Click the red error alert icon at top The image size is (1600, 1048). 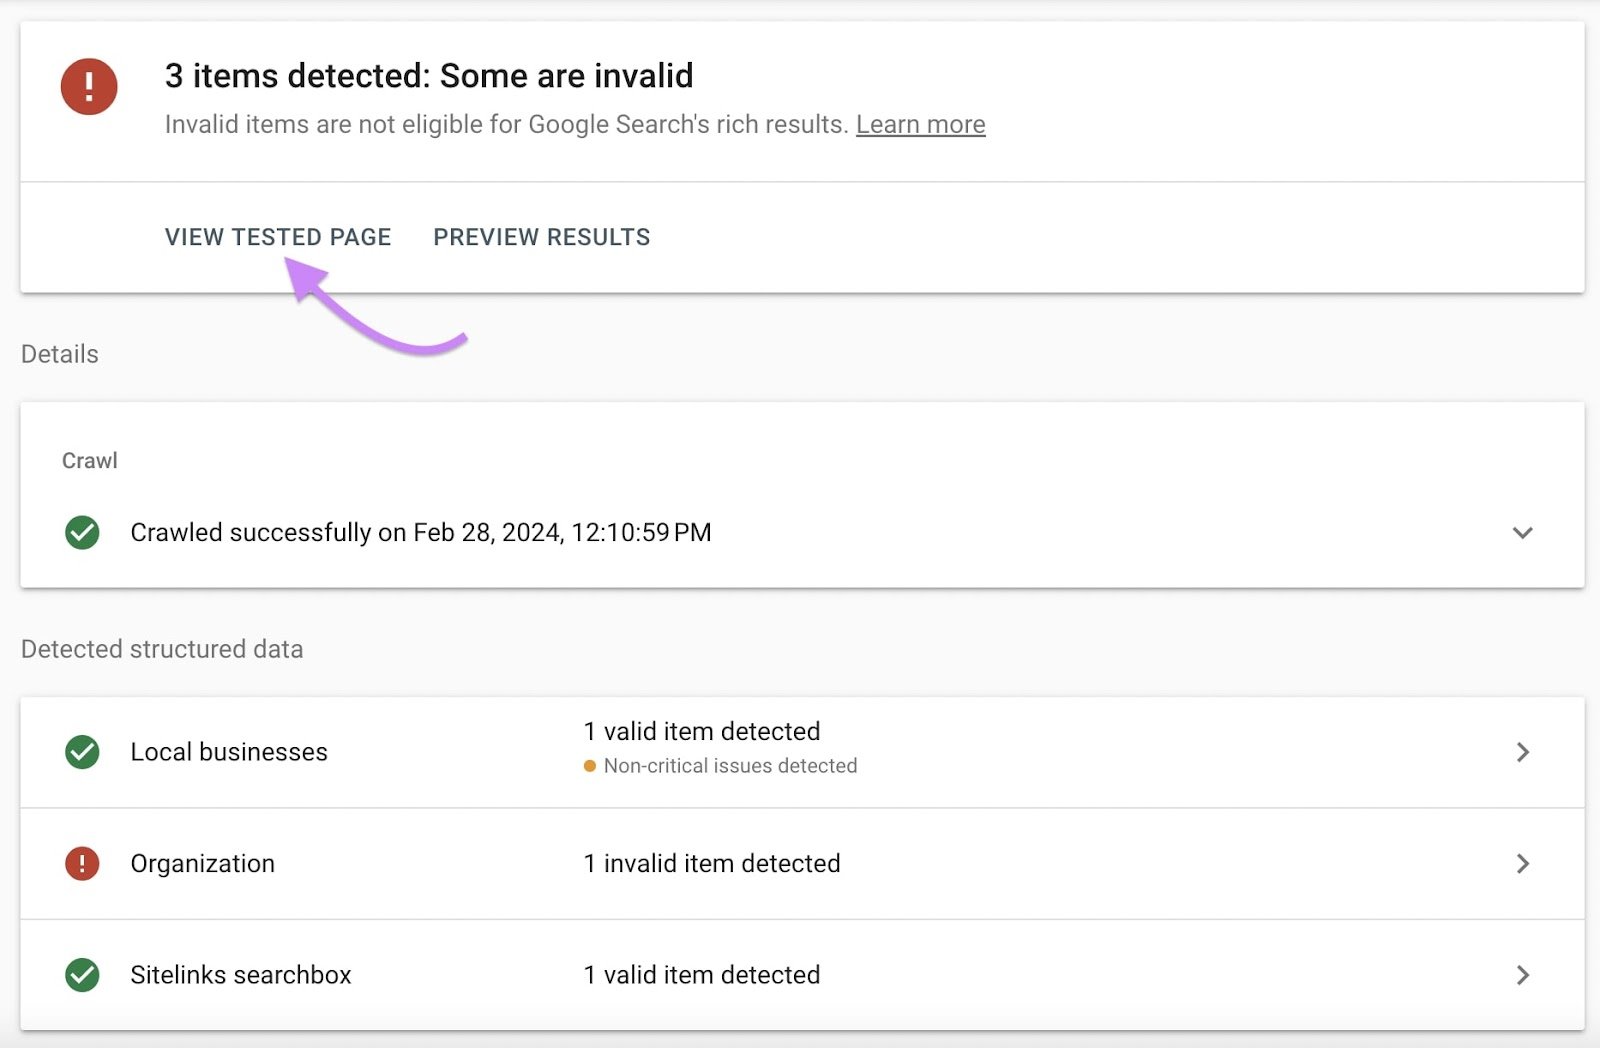pyautogui.click(x=89, y=86)
